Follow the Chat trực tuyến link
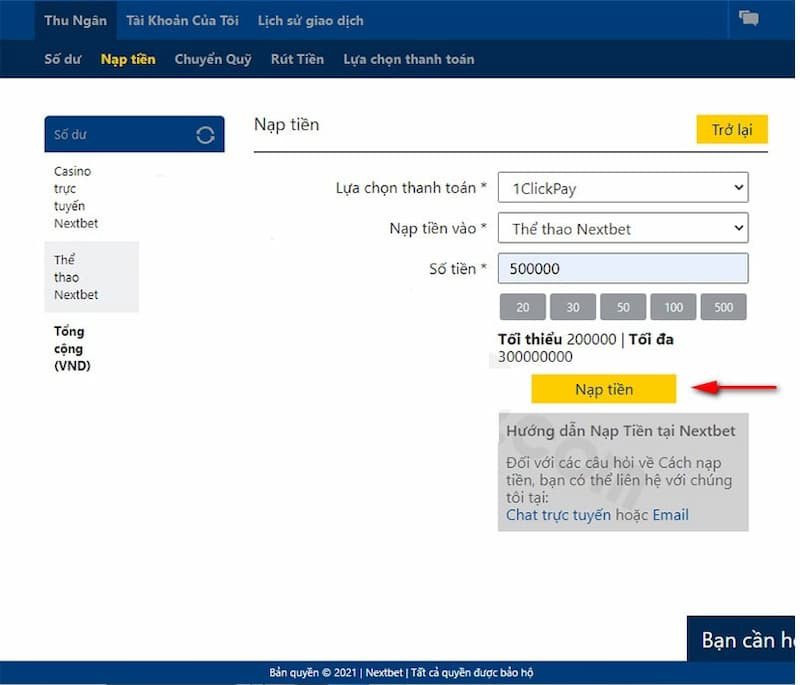 558,515
